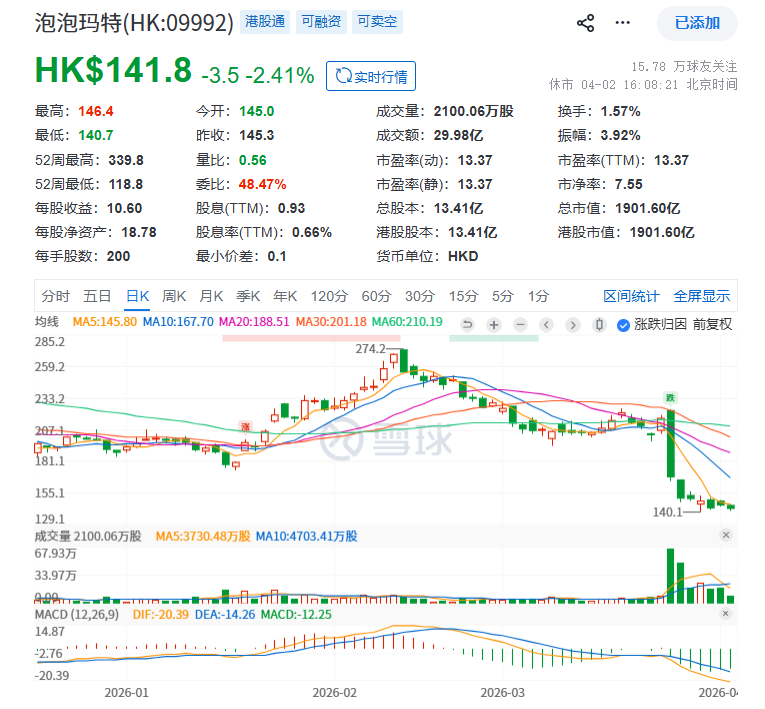Screen dimensions: 765x709
Task: Open the 前复权 adjustment dropdown
Action: 712,324
